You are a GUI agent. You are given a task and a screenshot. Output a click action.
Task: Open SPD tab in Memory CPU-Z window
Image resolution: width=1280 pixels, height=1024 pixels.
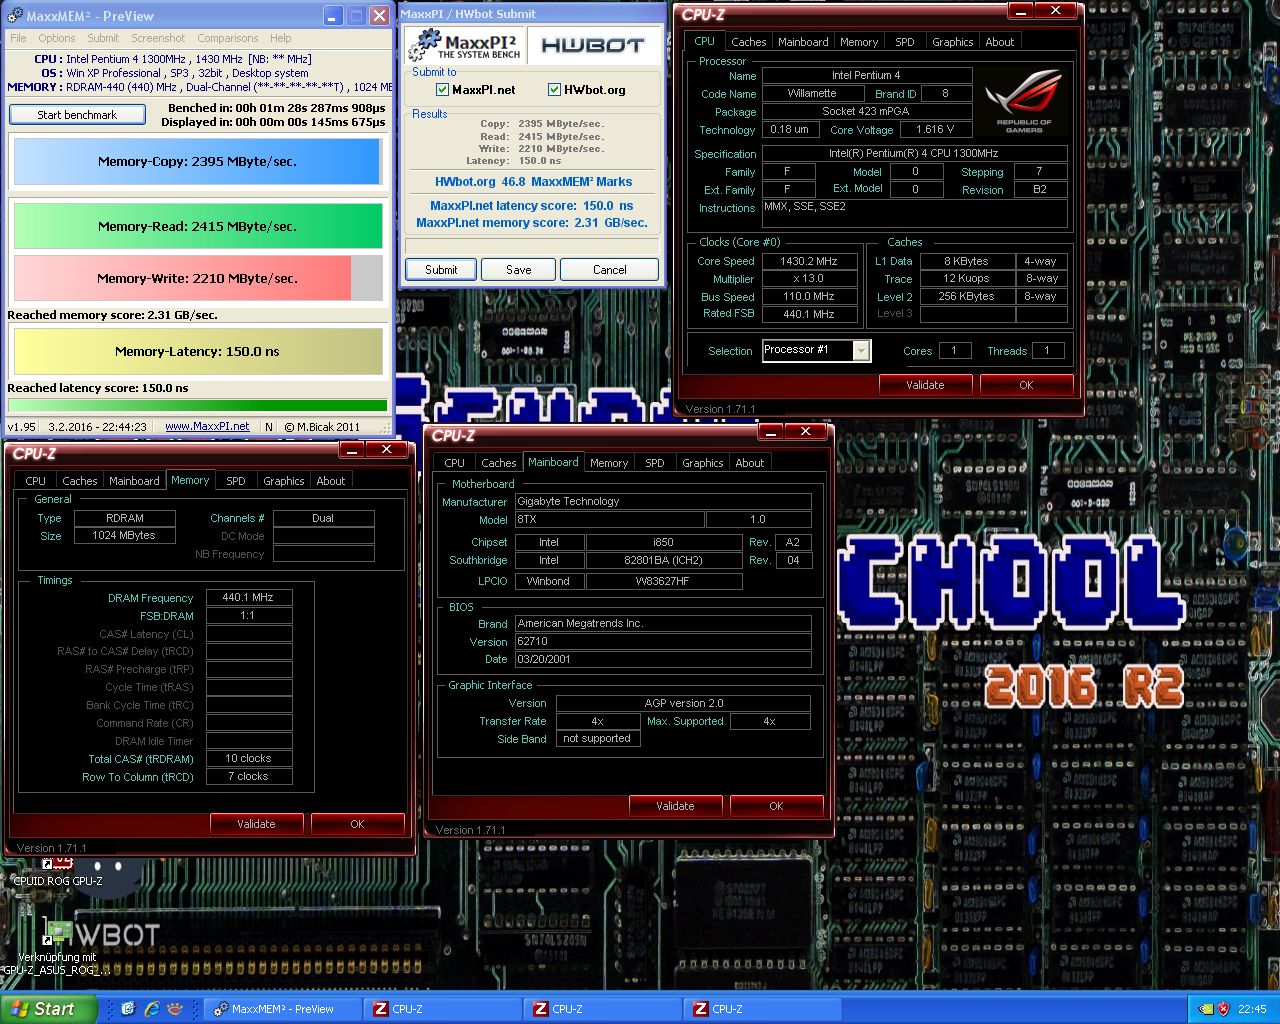[x=236, y=481]
